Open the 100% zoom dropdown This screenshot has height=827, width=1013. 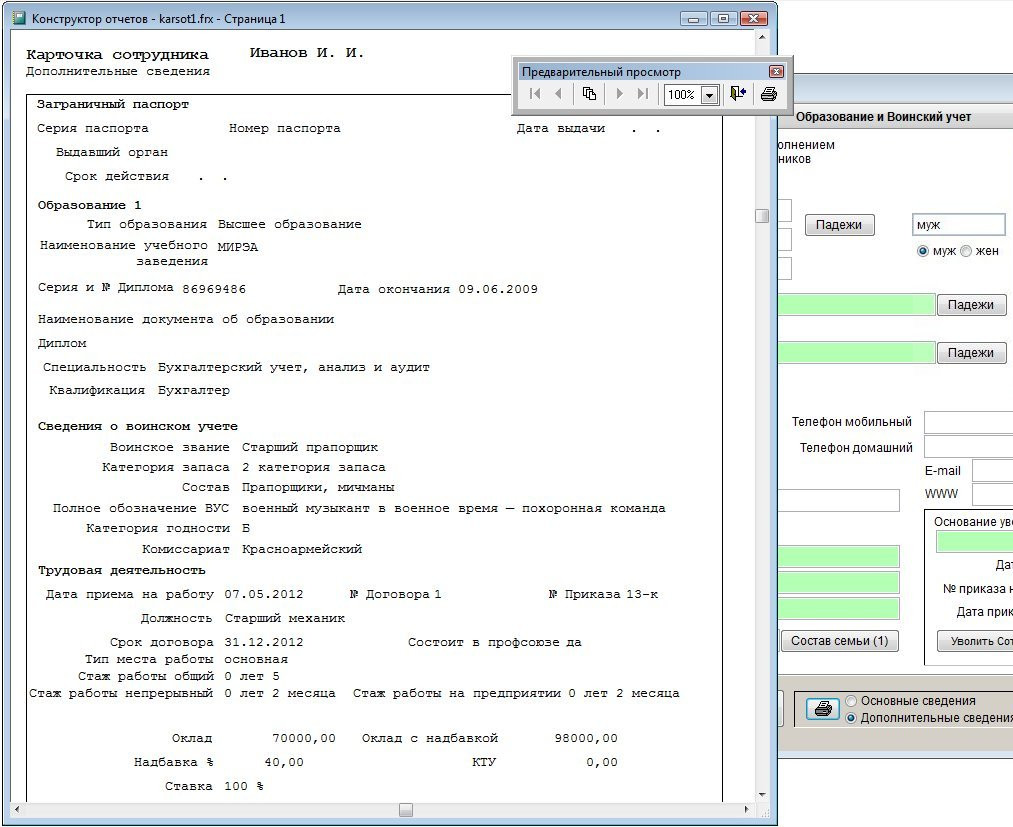click(x=709, y=95)
